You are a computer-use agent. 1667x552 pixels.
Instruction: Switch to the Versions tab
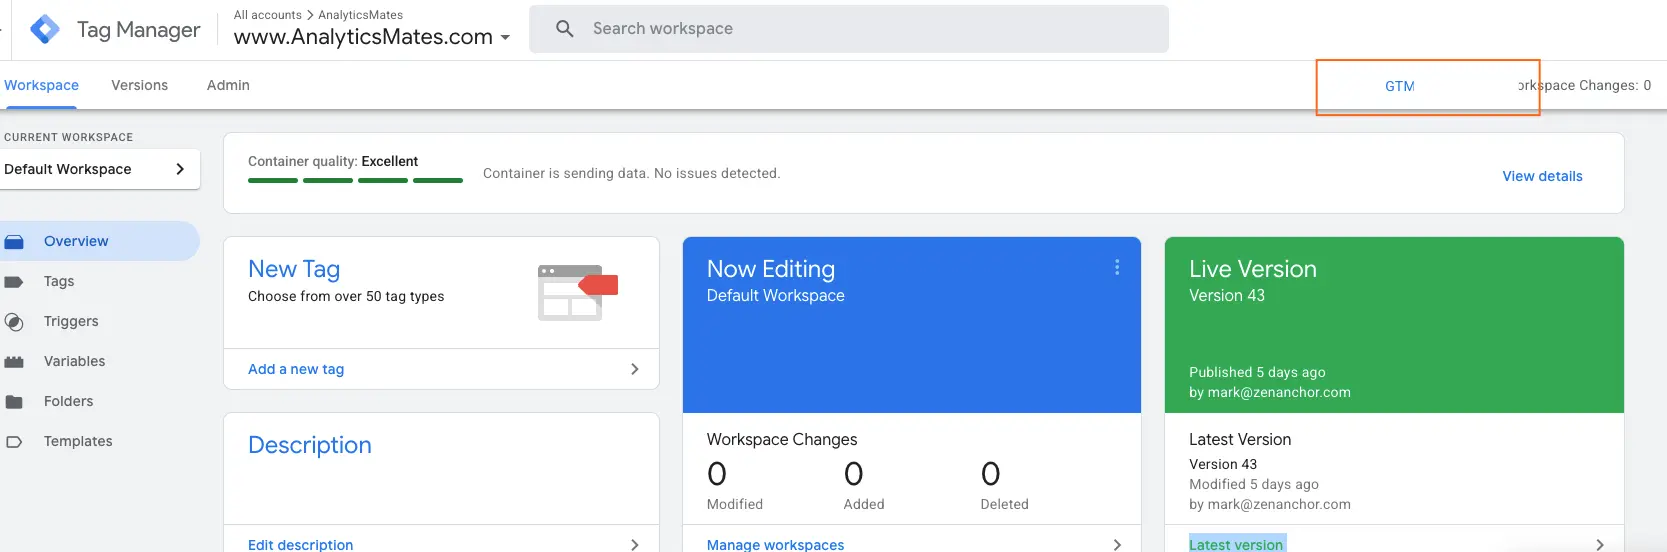pyautogui.click(x=140, y=85)
